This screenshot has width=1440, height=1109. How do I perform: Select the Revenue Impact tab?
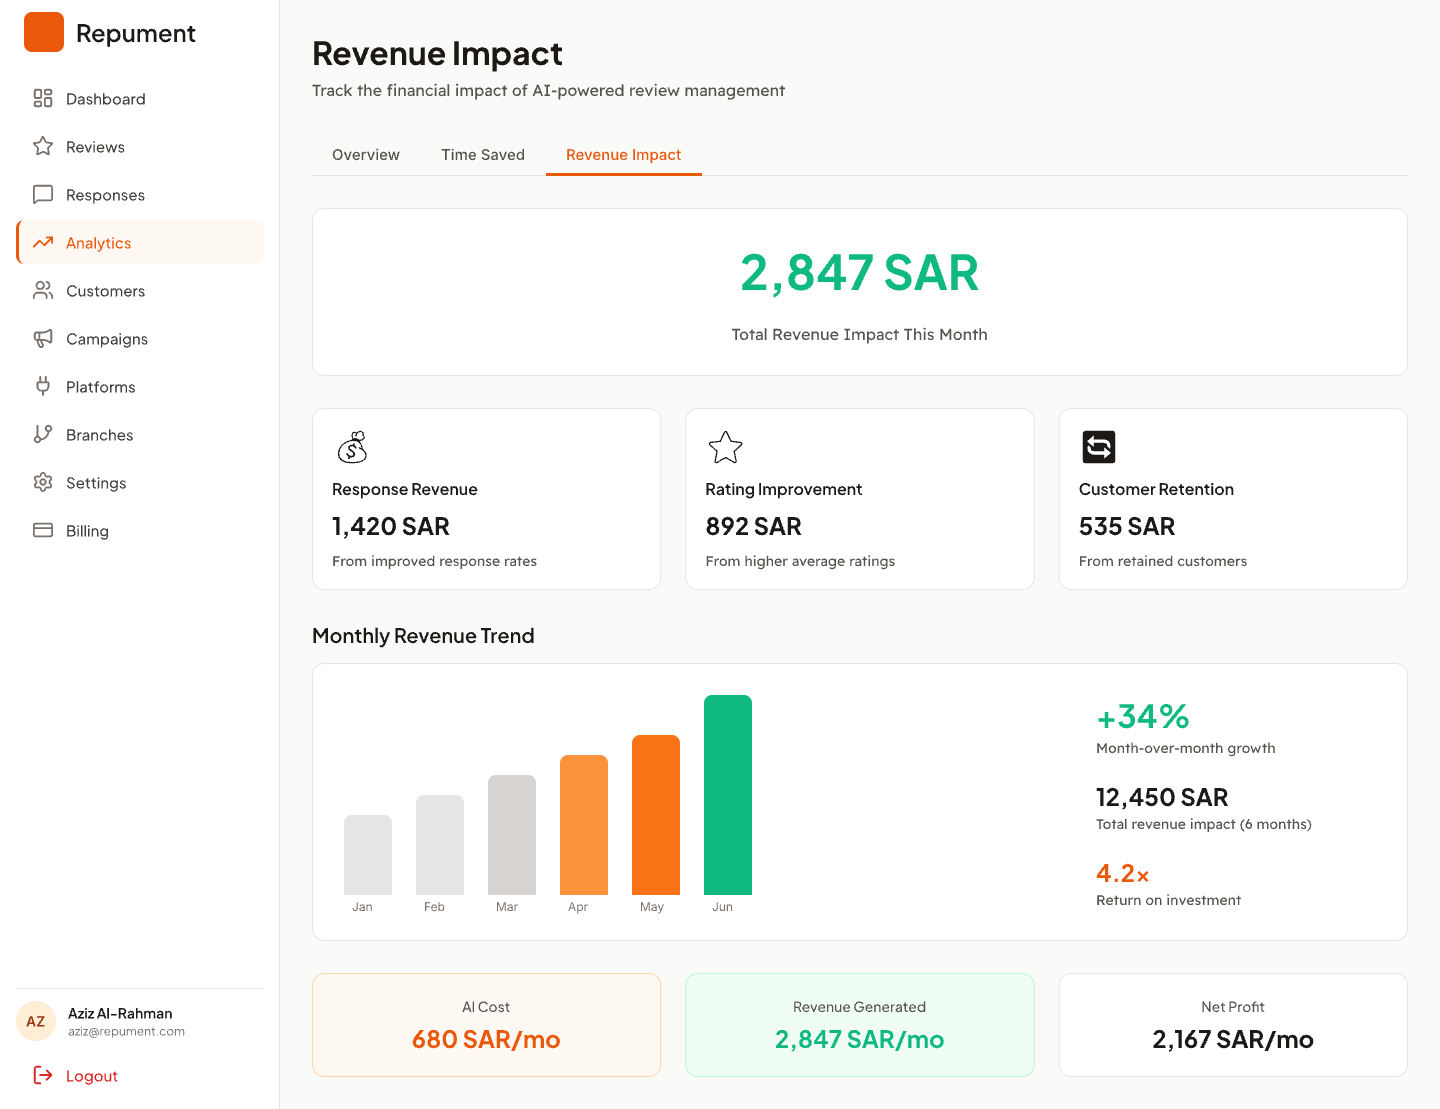(623, 155)
